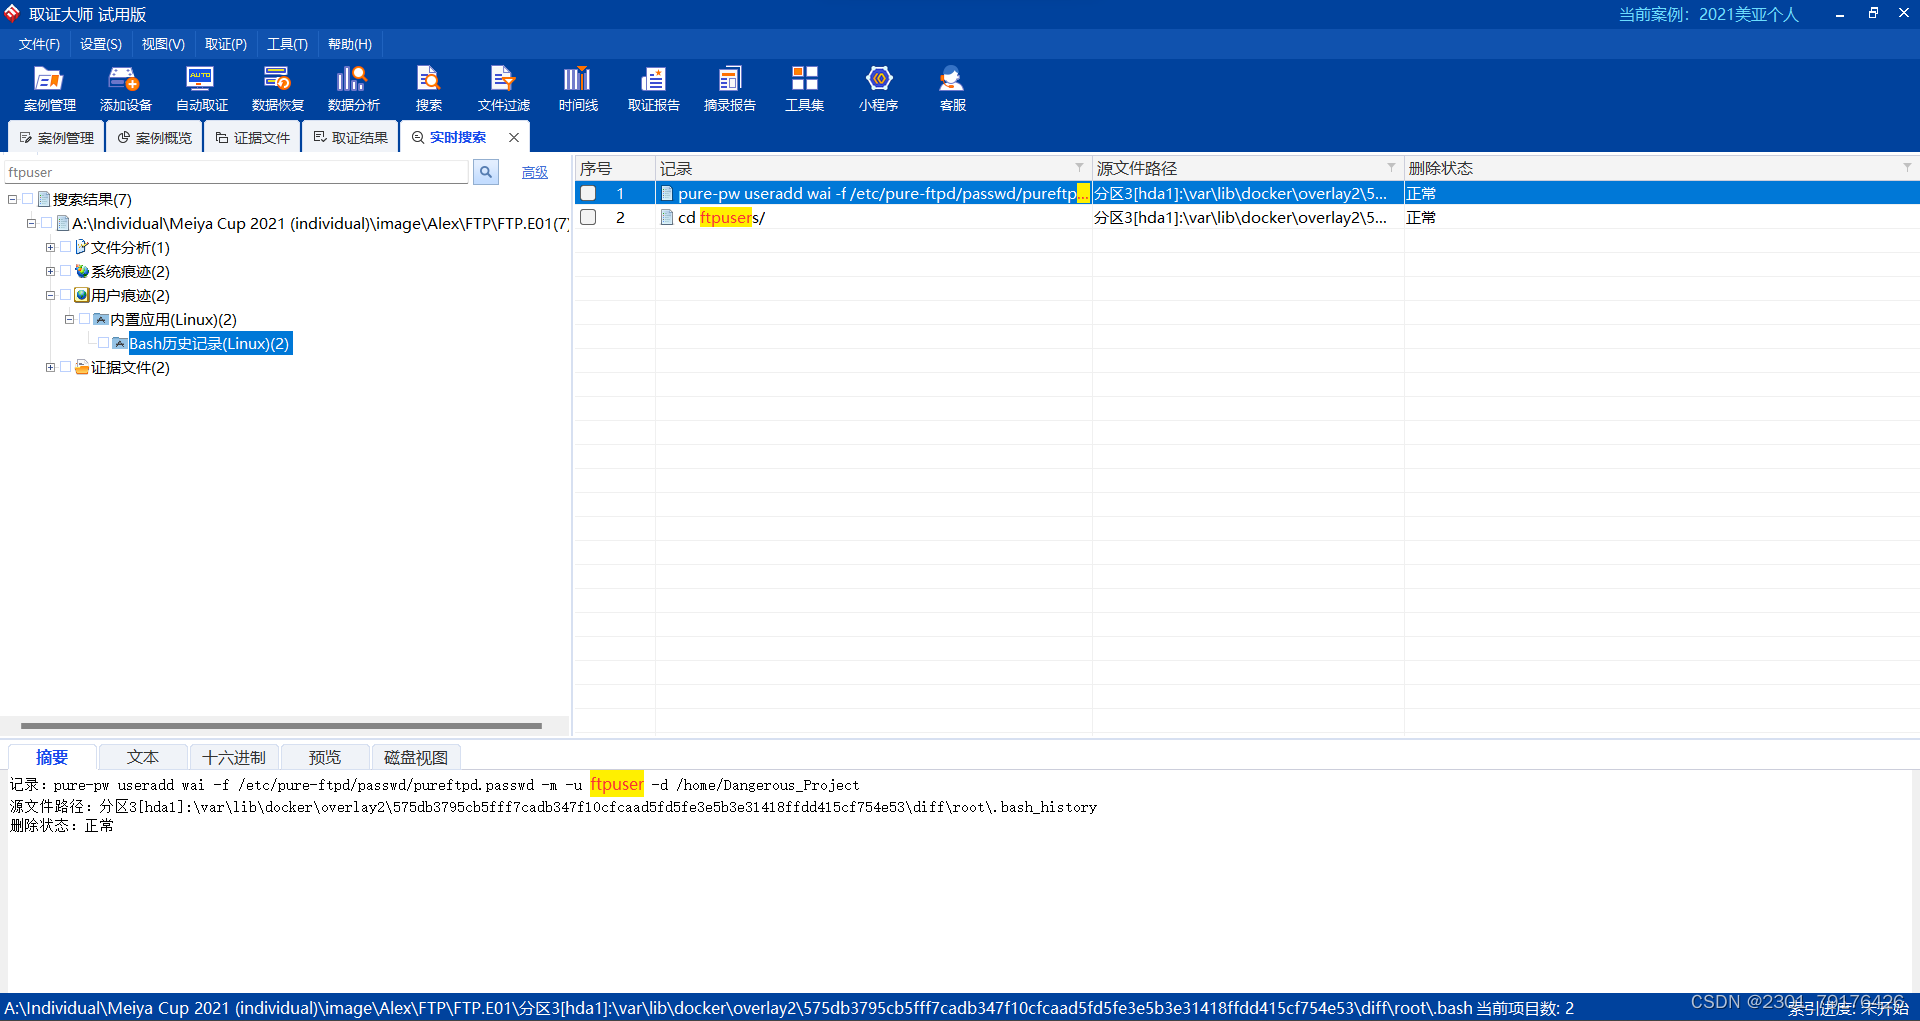Open the 设置(S) menu

[x=101, y=44]
